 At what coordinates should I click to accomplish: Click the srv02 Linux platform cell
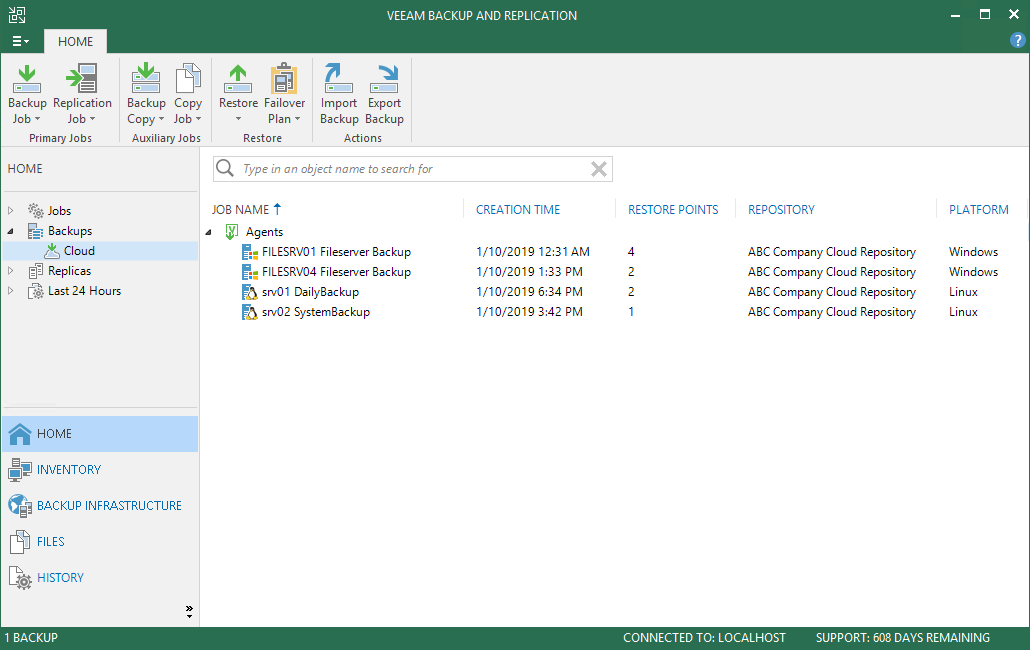tap(963, 312)
